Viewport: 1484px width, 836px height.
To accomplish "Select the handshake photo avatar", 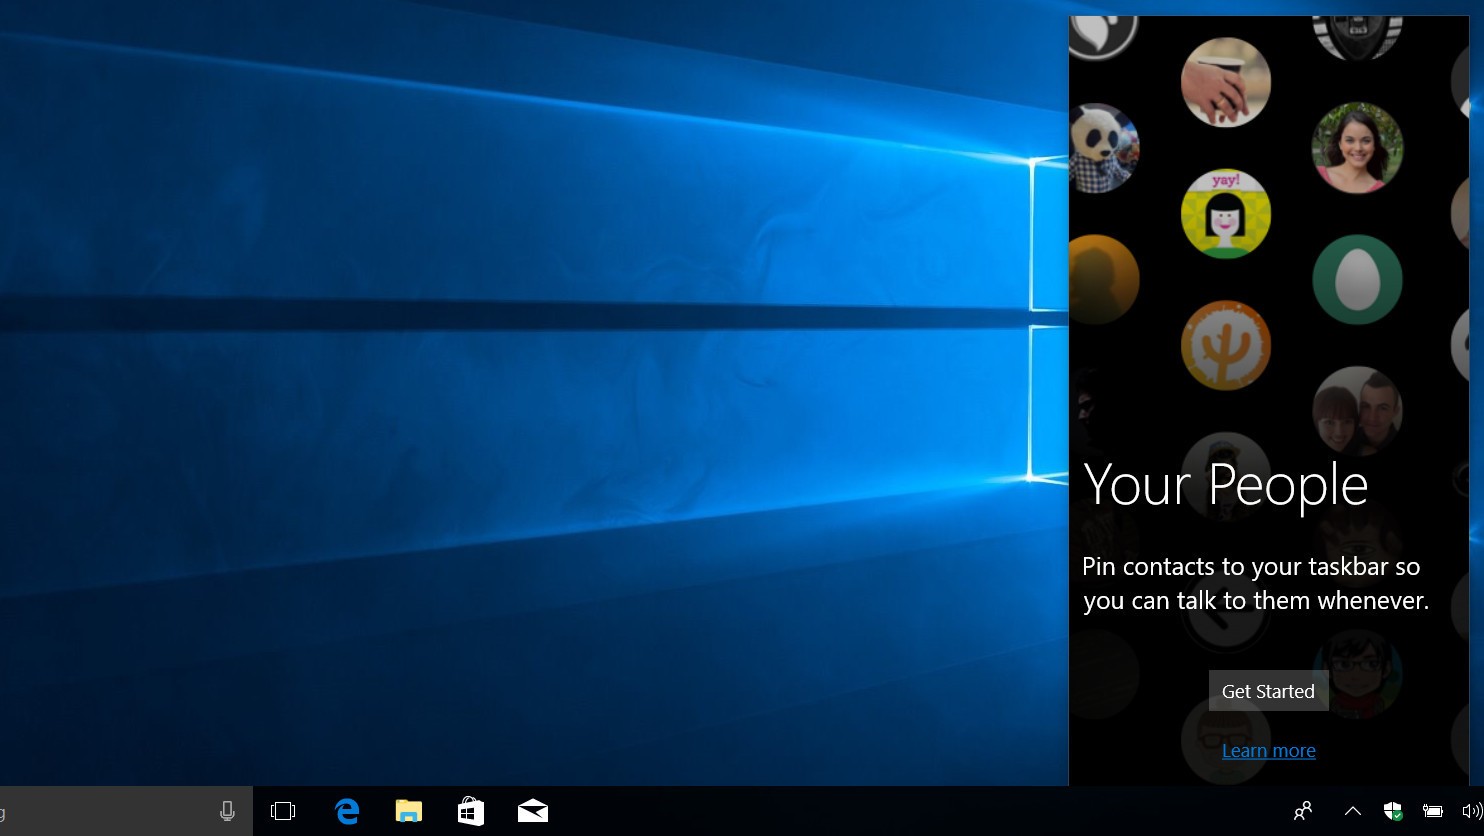I will [x=1226, y=82].
